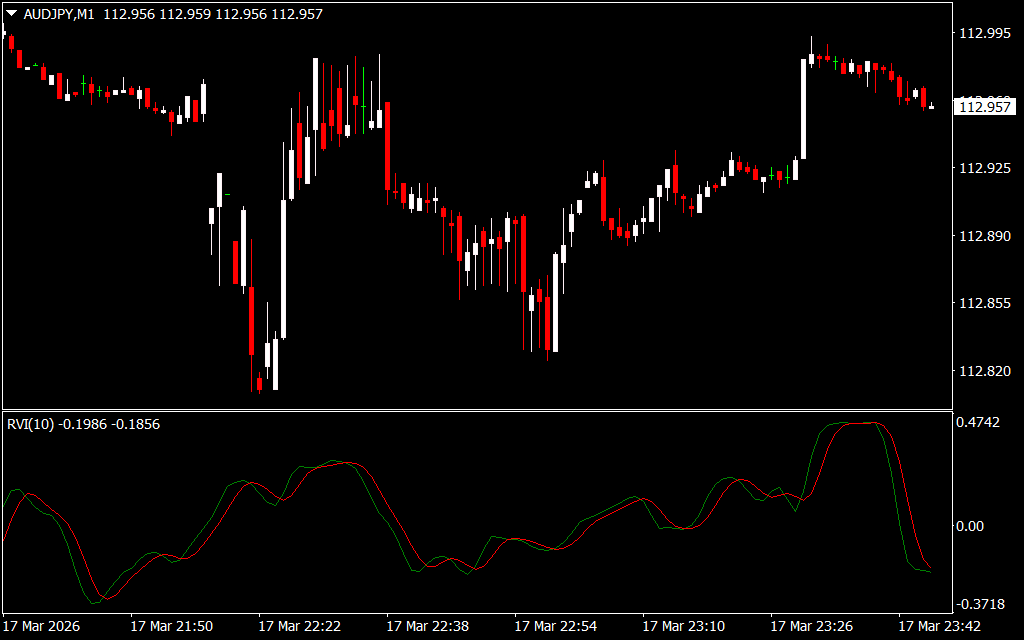The height and width of the screenshot is (640, 1024).
Task: Click the AUDJPY,M1 chart title text
Action: [x=59, y=14]
